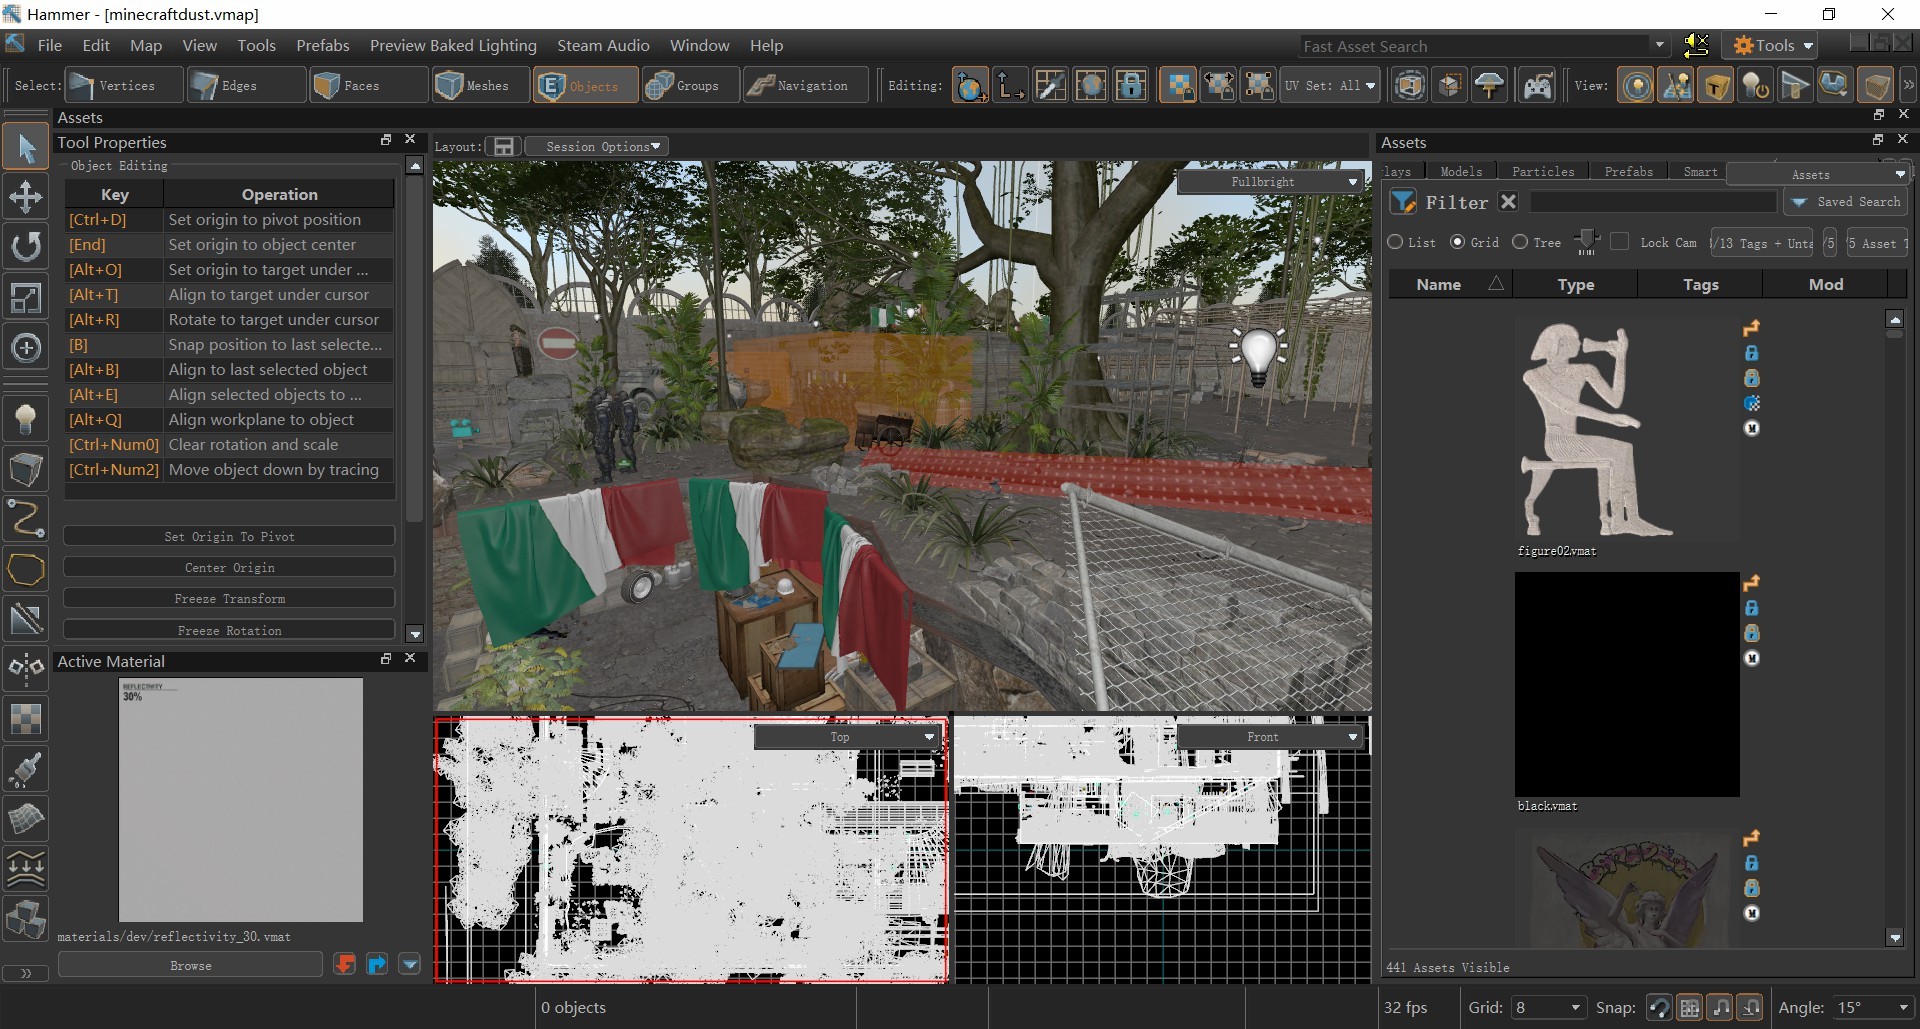Activate the Rotate tool in left sidebar
Image resolution: width=1920 pixels, height=1029 pixels.
[26, 246]
